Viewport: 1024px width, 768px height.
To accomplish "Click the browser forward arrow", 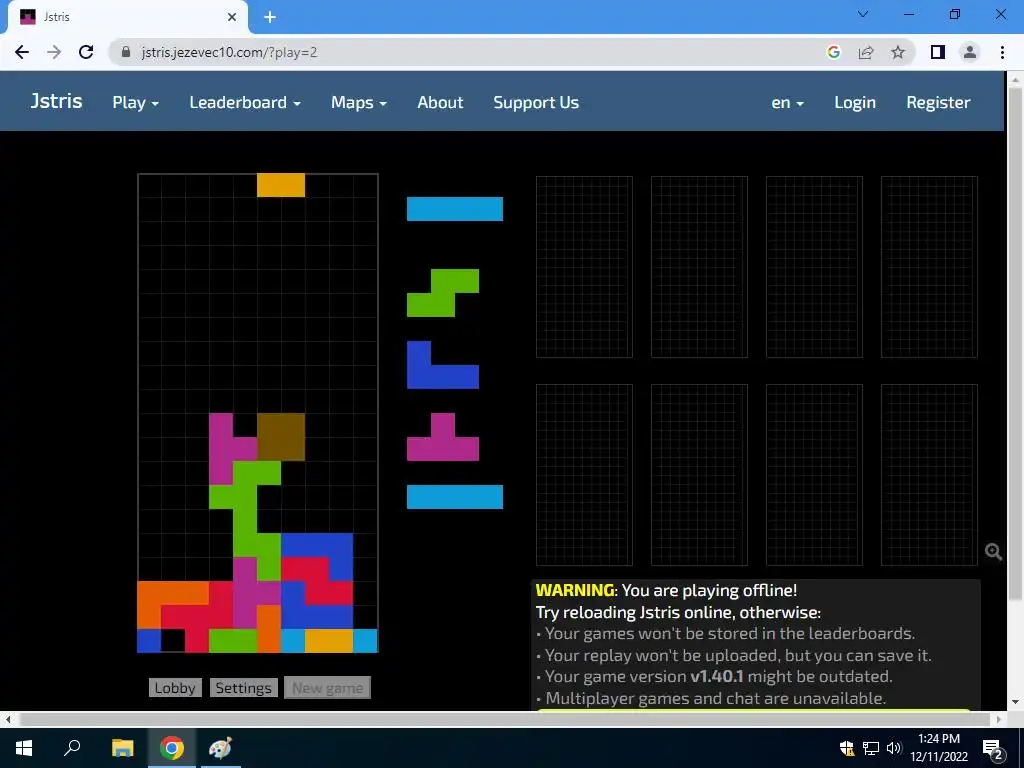I will click(54, 52).
